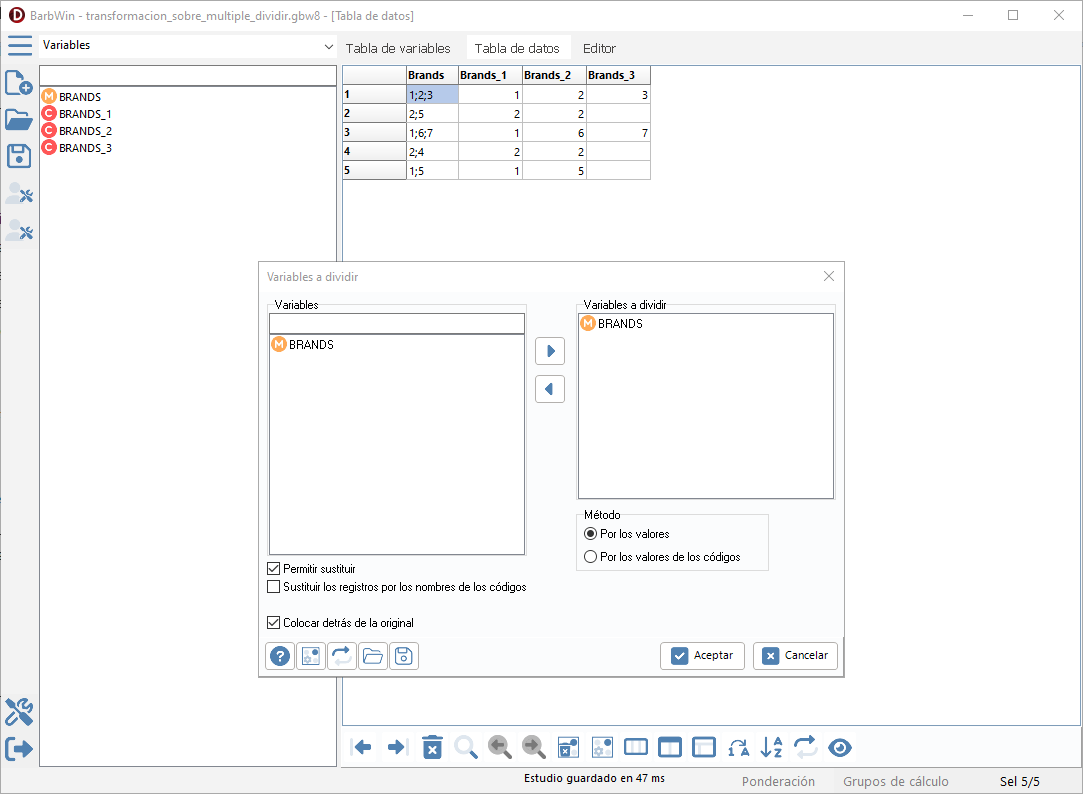Enable 'Sustituir los registros por los nombres' checkbox
1083x794 pixels.
[274, 587]
